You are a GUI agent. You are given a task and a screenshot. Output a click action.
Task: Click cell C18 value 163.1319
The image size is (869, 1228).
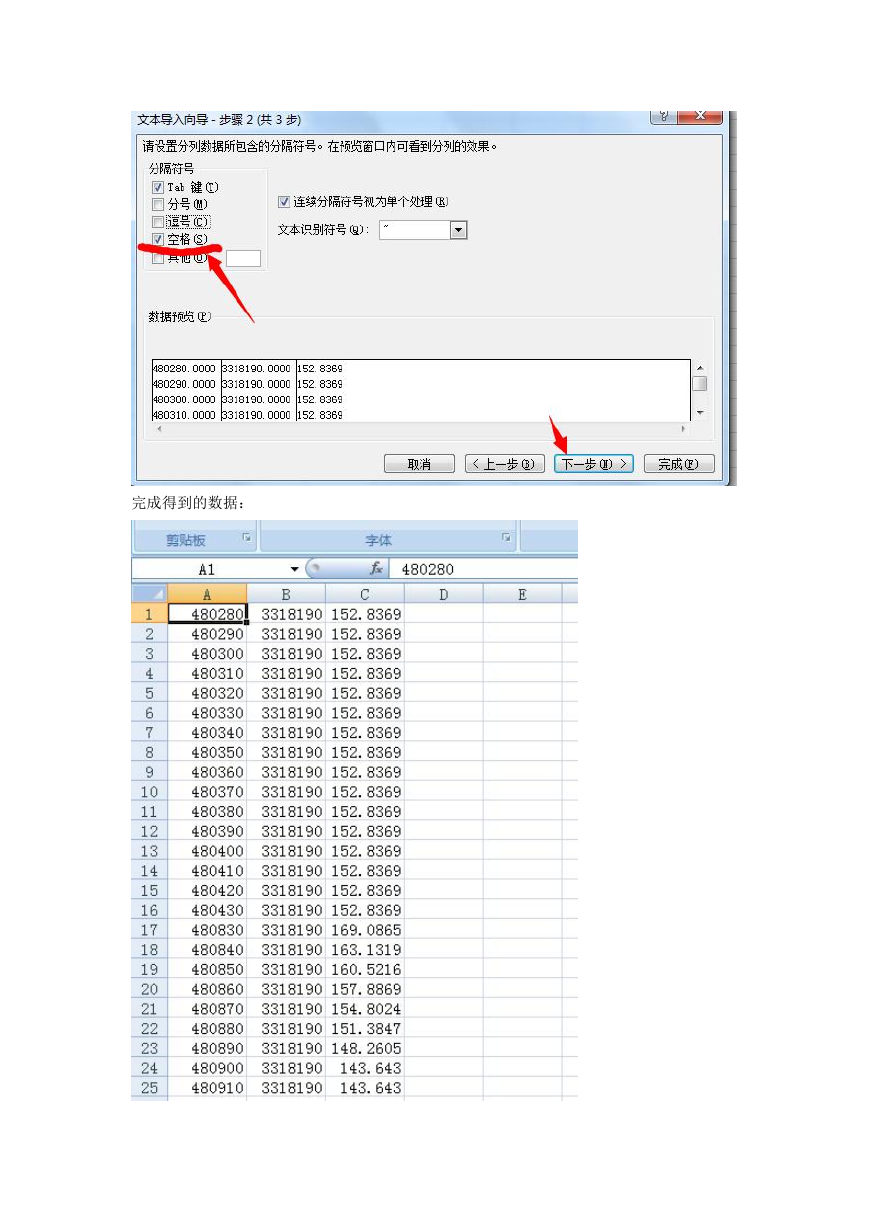point(365,950)
